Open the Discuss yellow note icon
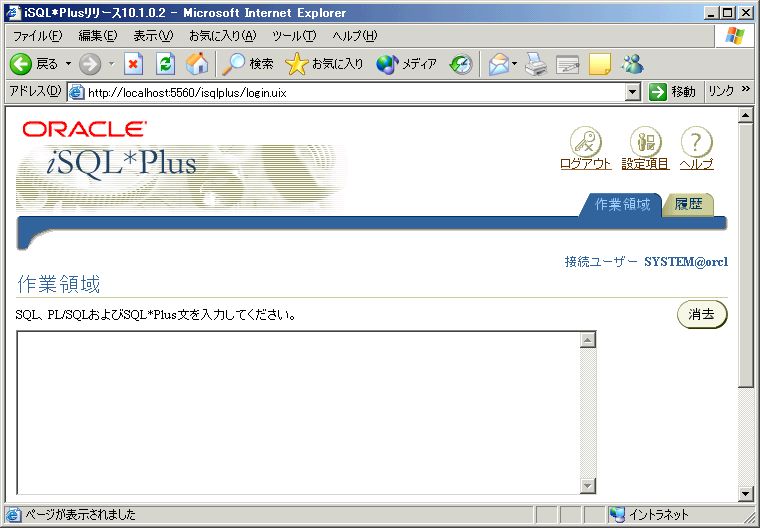 (x=600, y=64)
